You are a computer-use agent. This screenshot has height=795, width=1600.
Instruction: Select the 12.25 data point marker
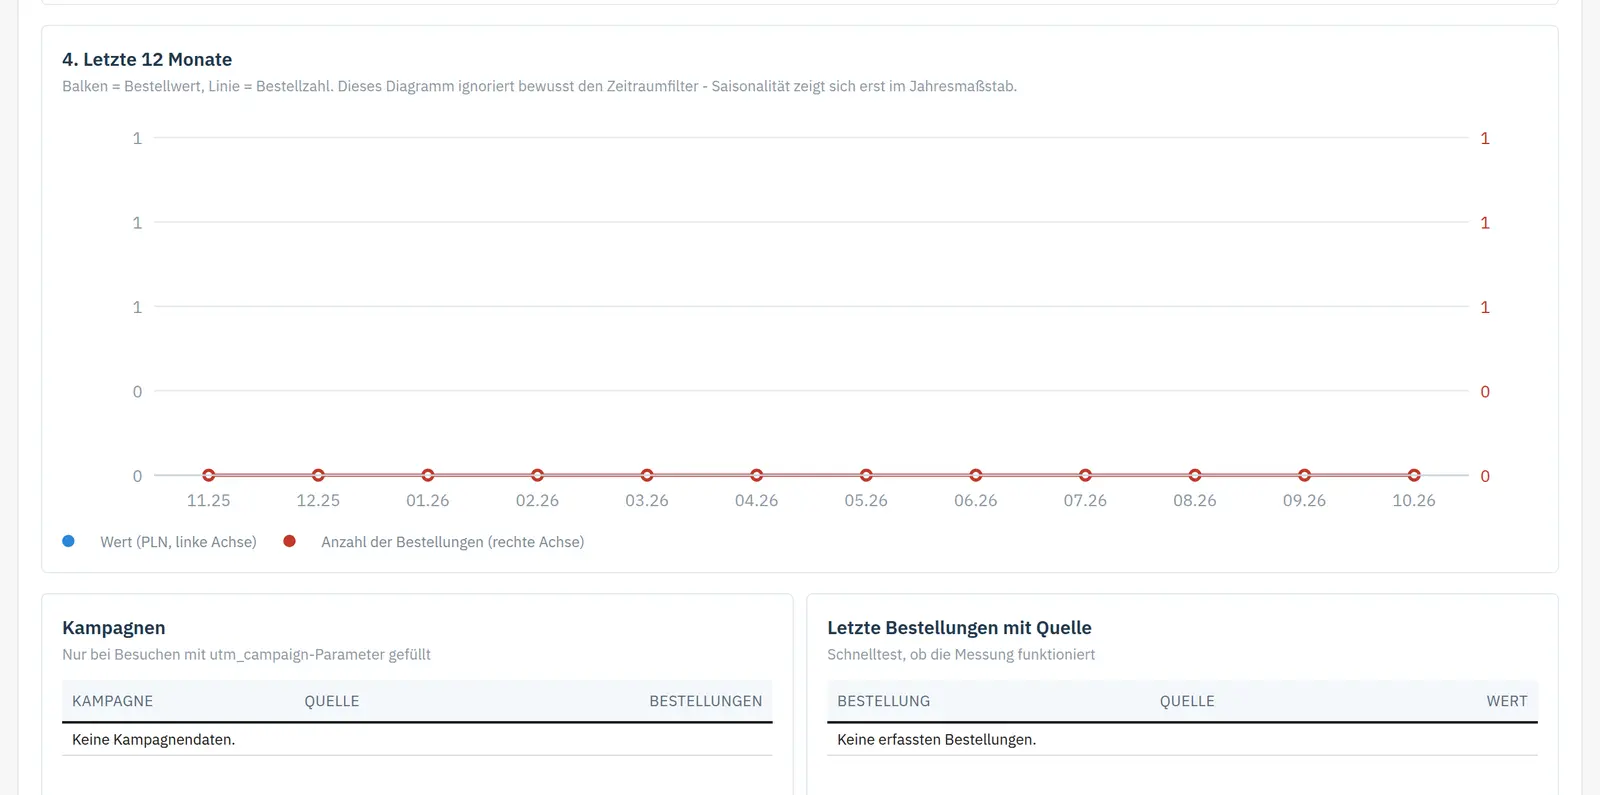coord(318,475)
